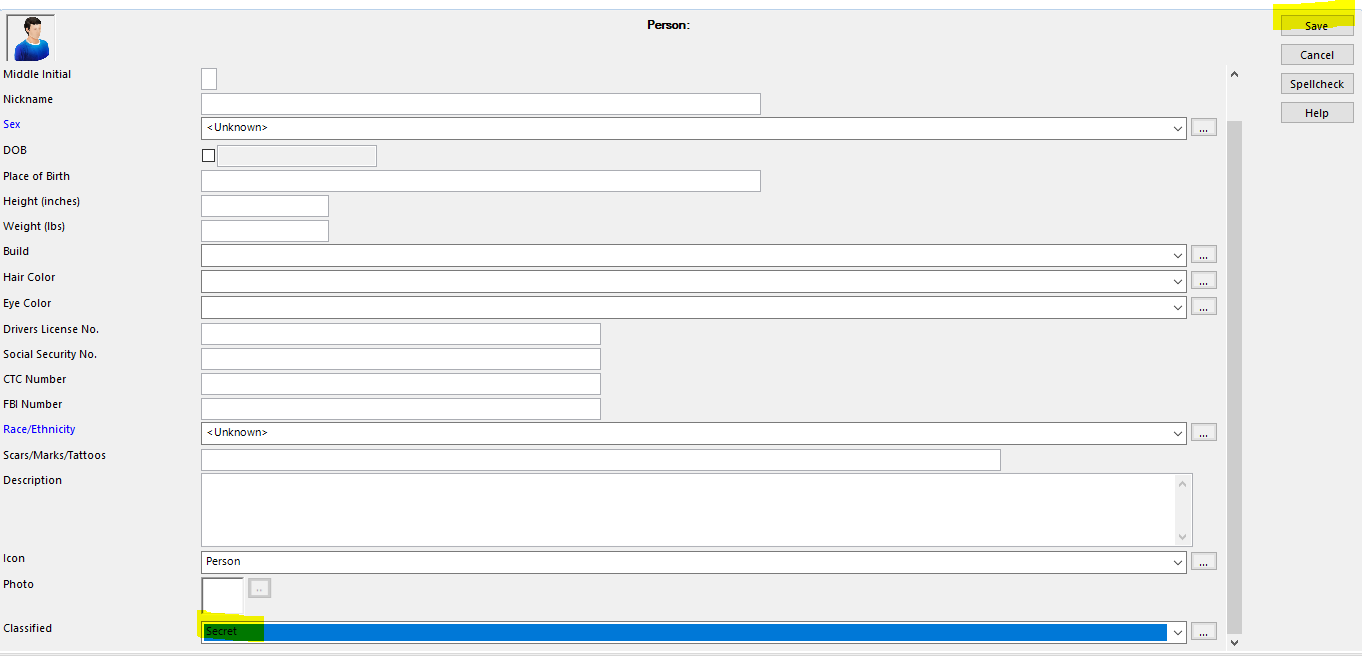Open the Photo browse ellipsis button
The image size is (1362, 656).
[259, 588]
